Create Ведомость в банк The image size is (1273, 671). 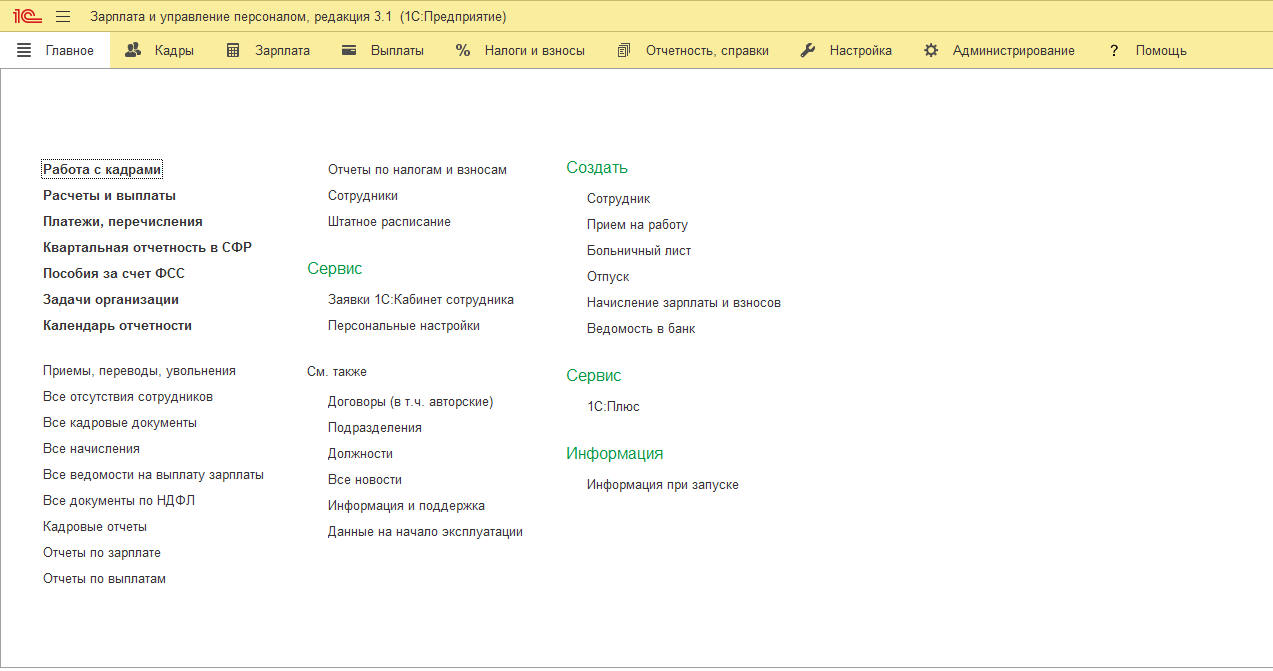pyautogui.click(x=641, y=329)
